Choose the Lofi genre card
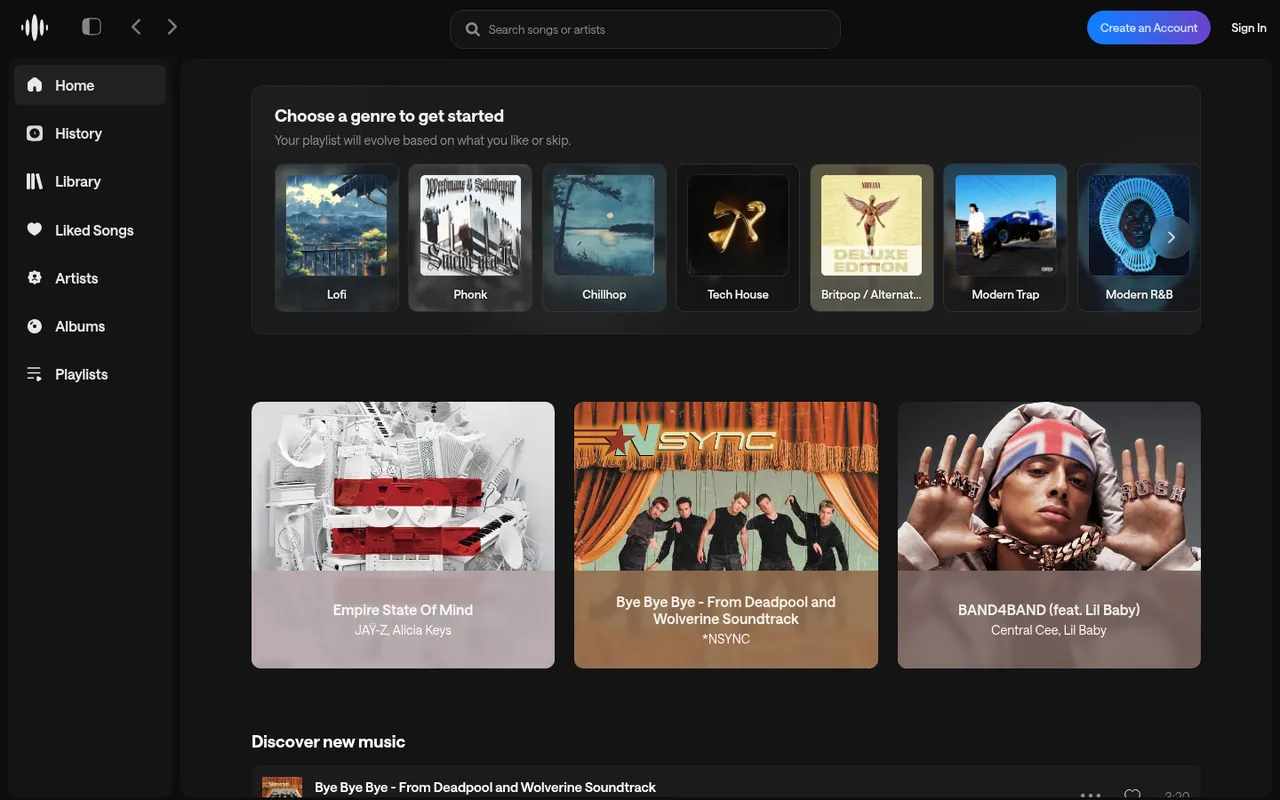This screenshot has width=1280, height=800. (x=337, y=238)
